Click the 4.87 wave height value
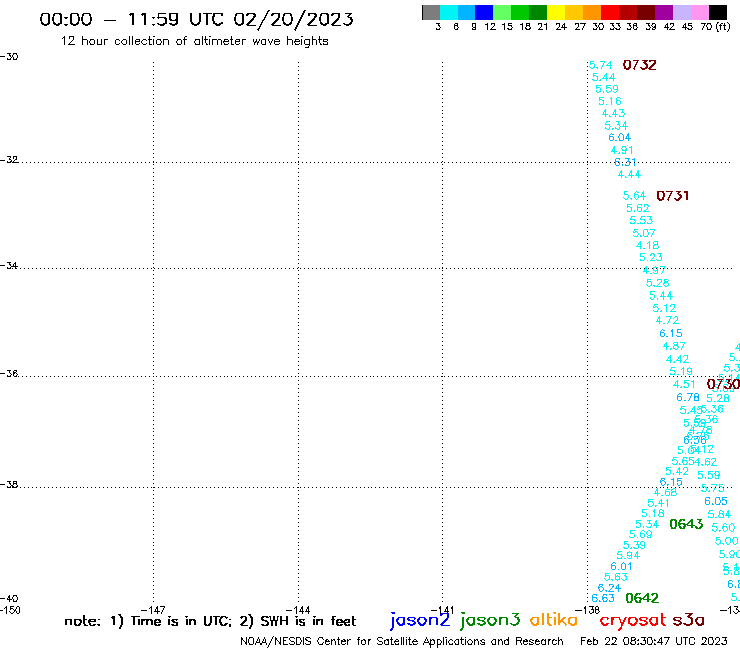 (674, 346)
